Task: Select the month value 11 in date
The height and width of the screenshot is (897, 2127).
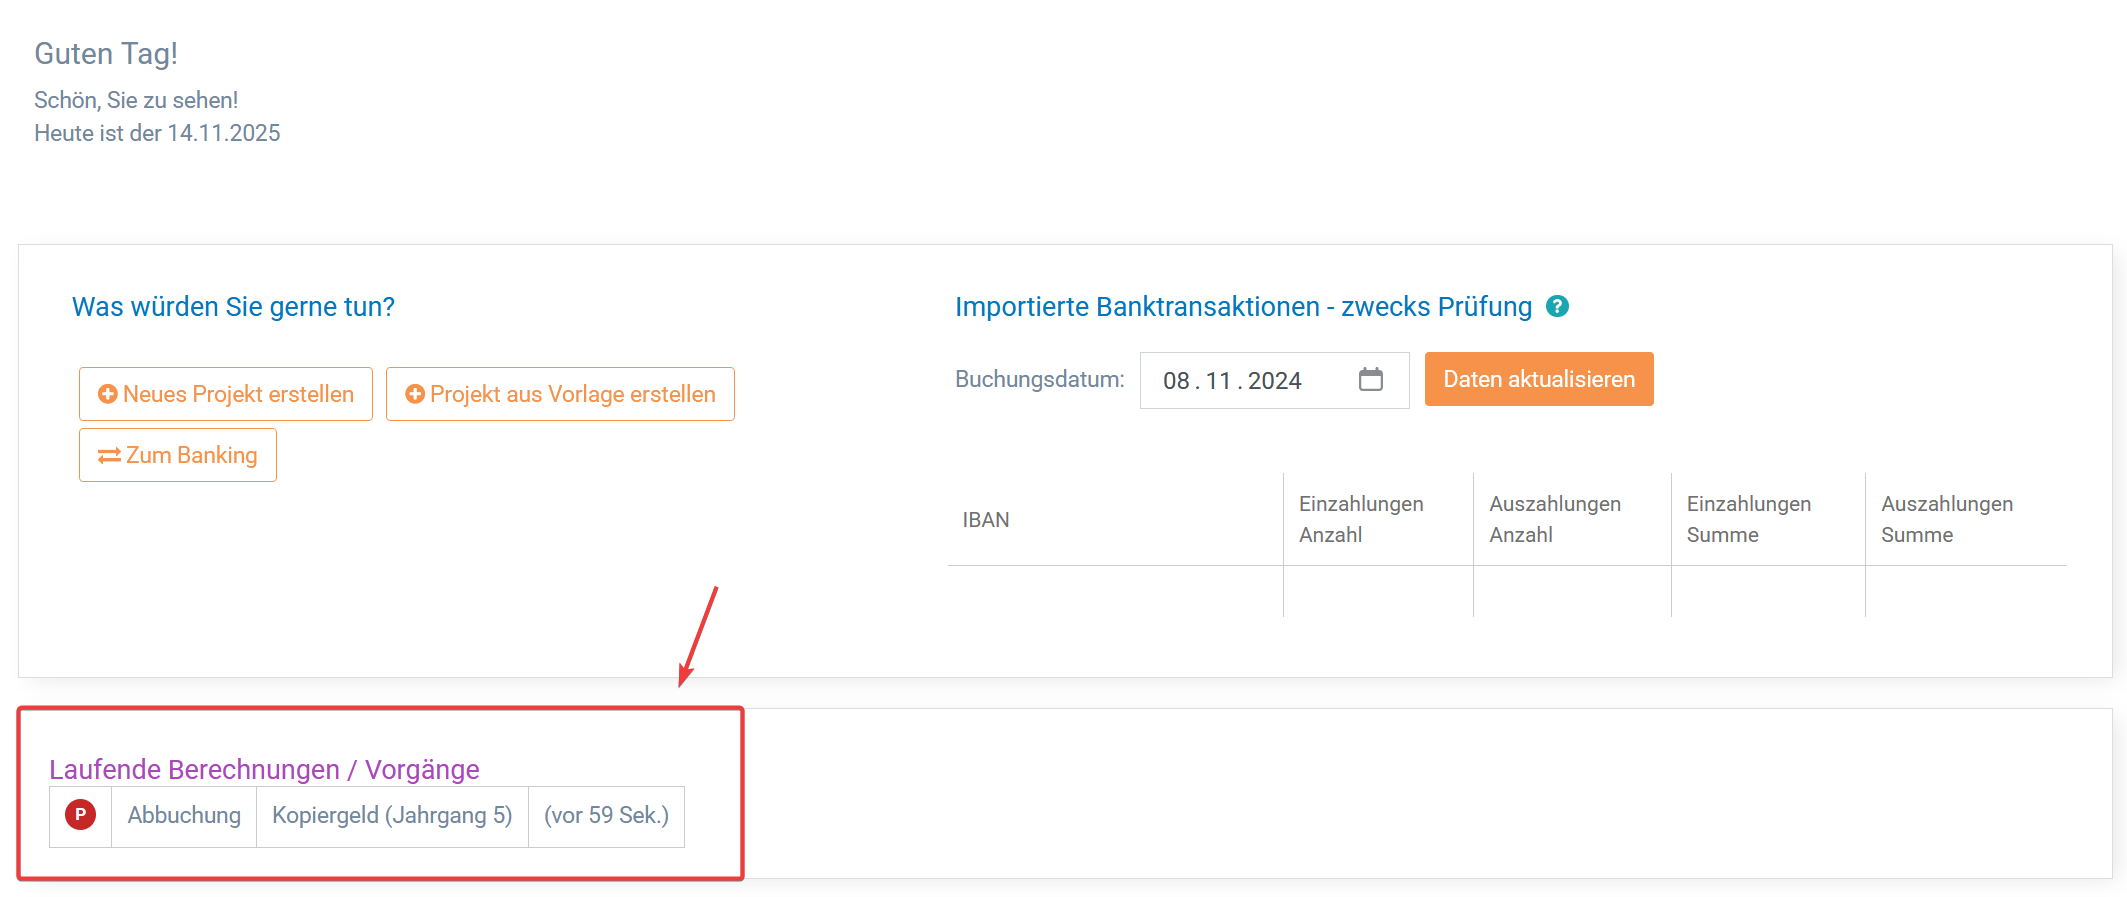Action: 1218,381
